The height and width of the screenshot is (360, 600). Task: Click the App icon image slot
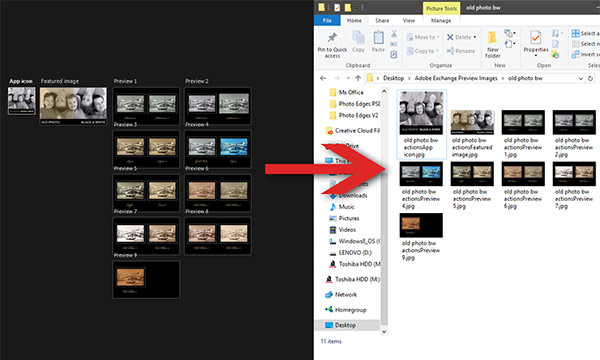coord(22,101)
